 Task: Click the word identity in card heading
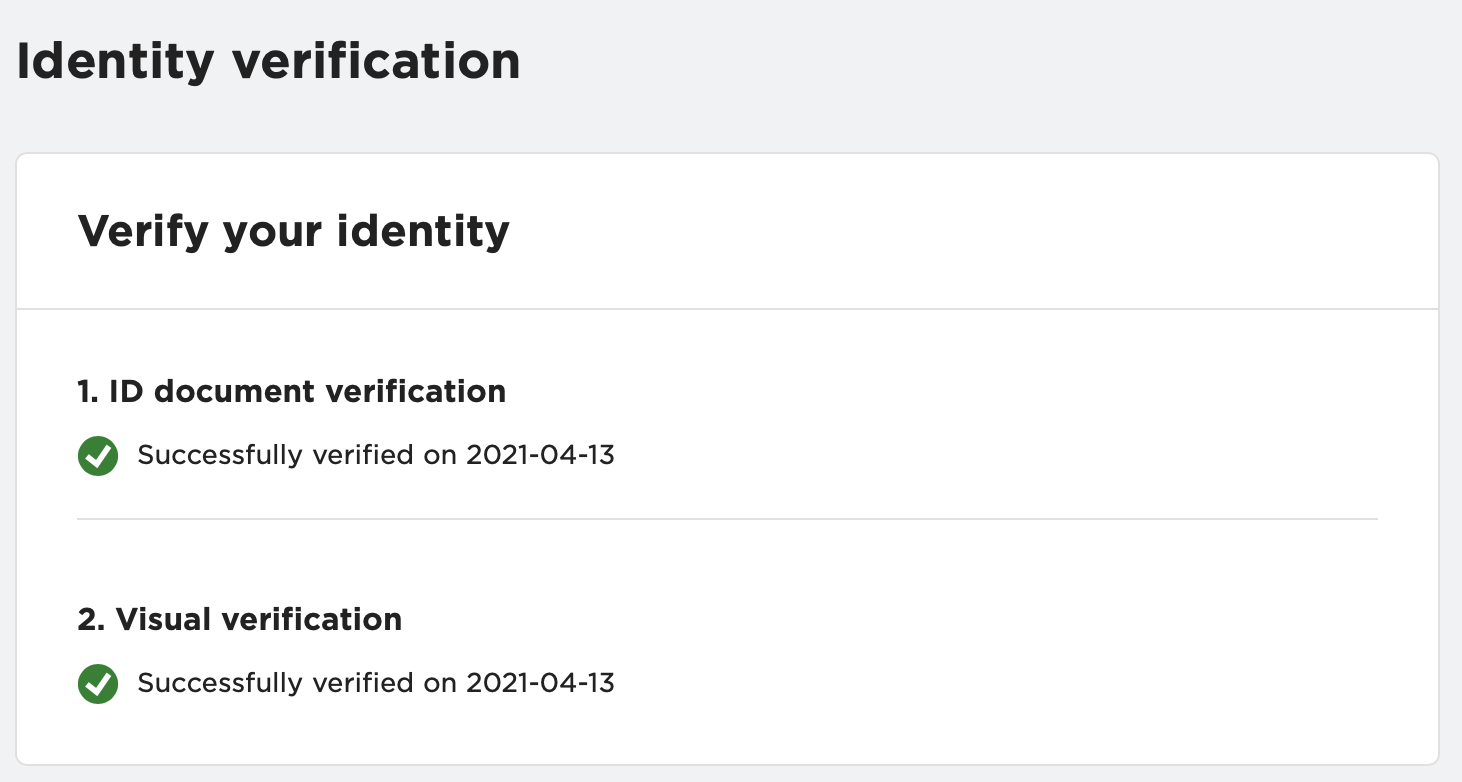pyautogui.click(x=423, y=232)
